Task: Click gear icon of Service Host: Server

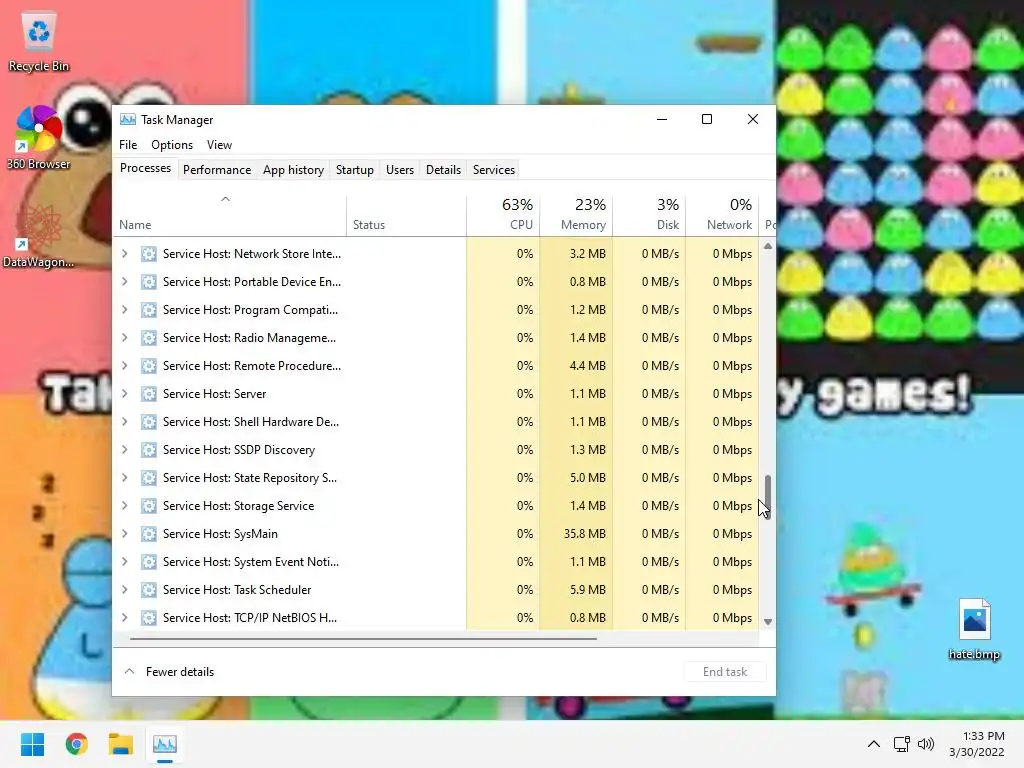Action: coord(149,394)
